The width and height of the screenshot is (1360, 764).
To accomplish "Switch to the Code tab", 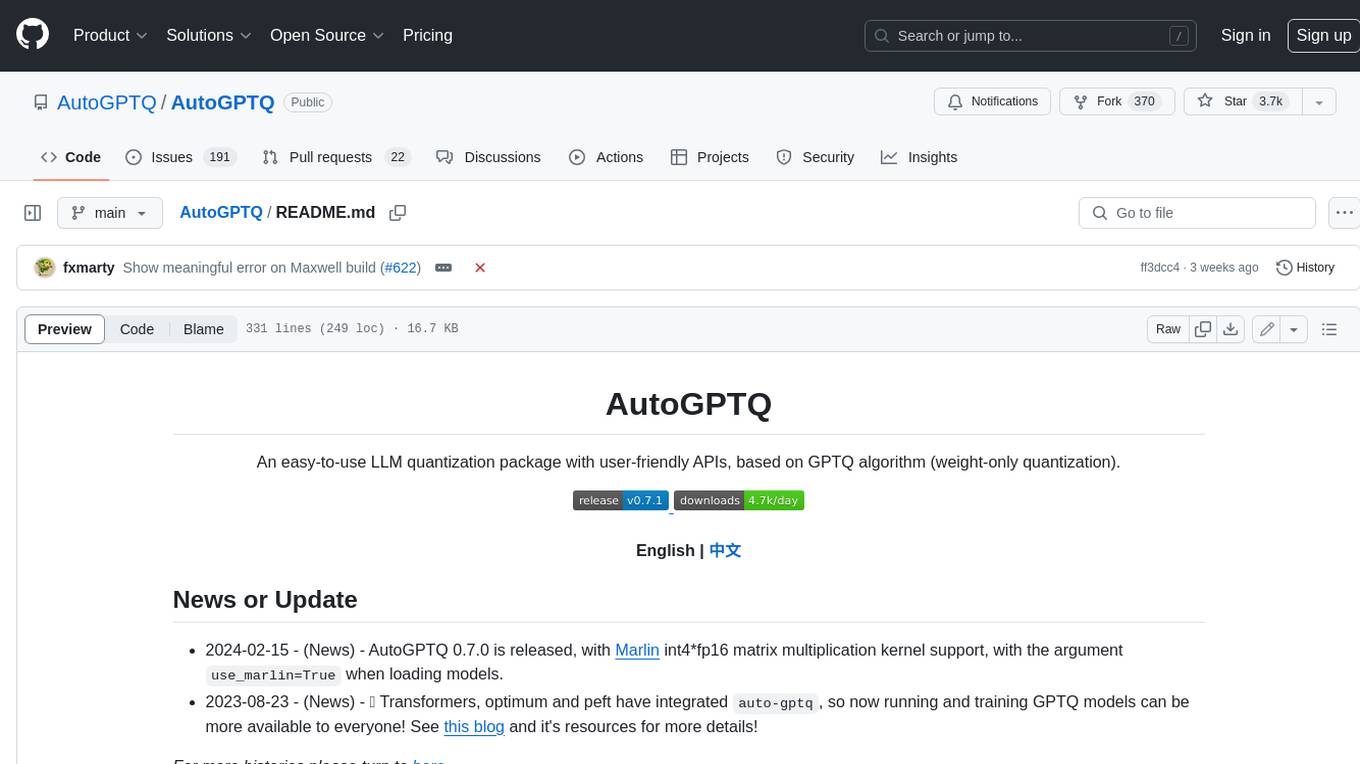I will [71, 157].
